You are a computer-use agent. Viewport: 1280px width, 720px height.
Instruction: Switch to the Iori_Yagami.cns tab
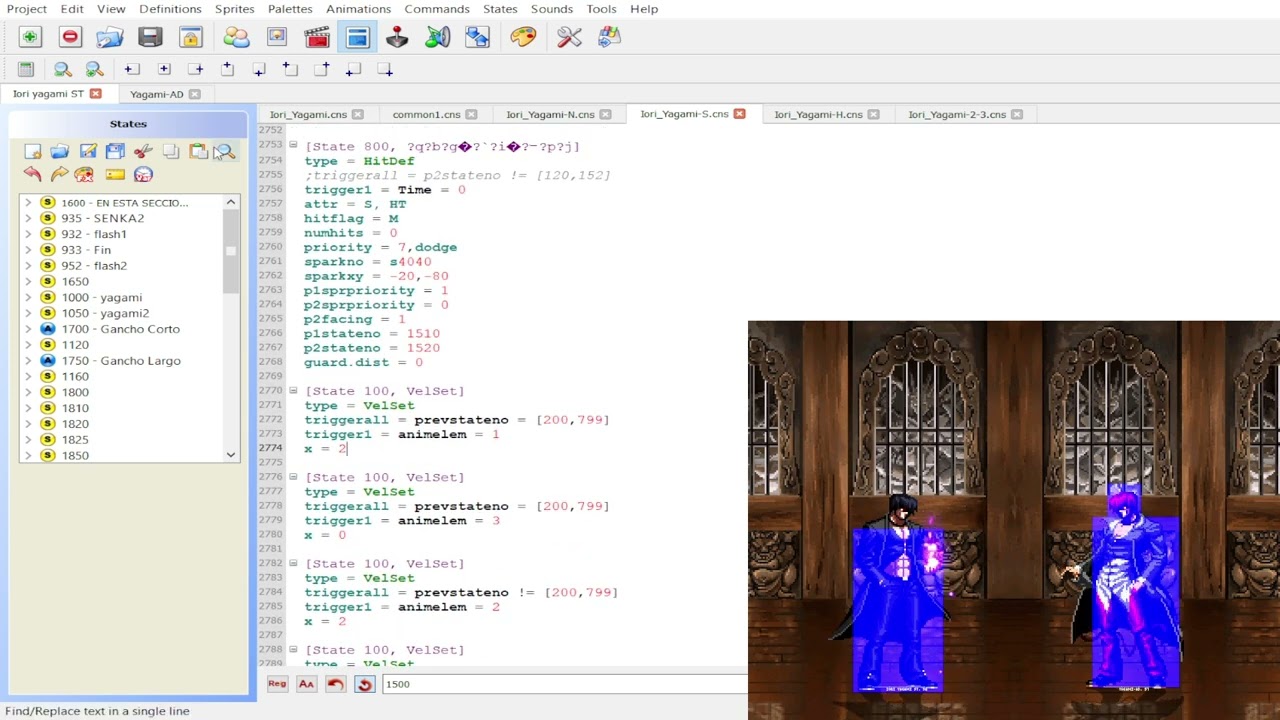[307, 114]
